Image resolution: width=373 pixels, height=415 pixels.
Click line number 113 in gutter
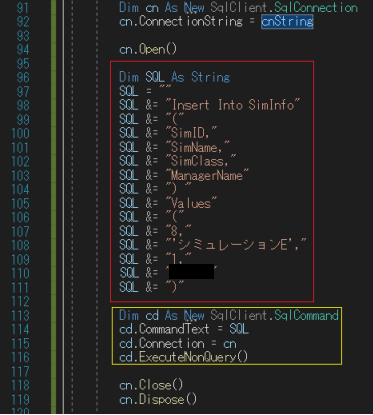pyautogui.click(x=21, y=316)
